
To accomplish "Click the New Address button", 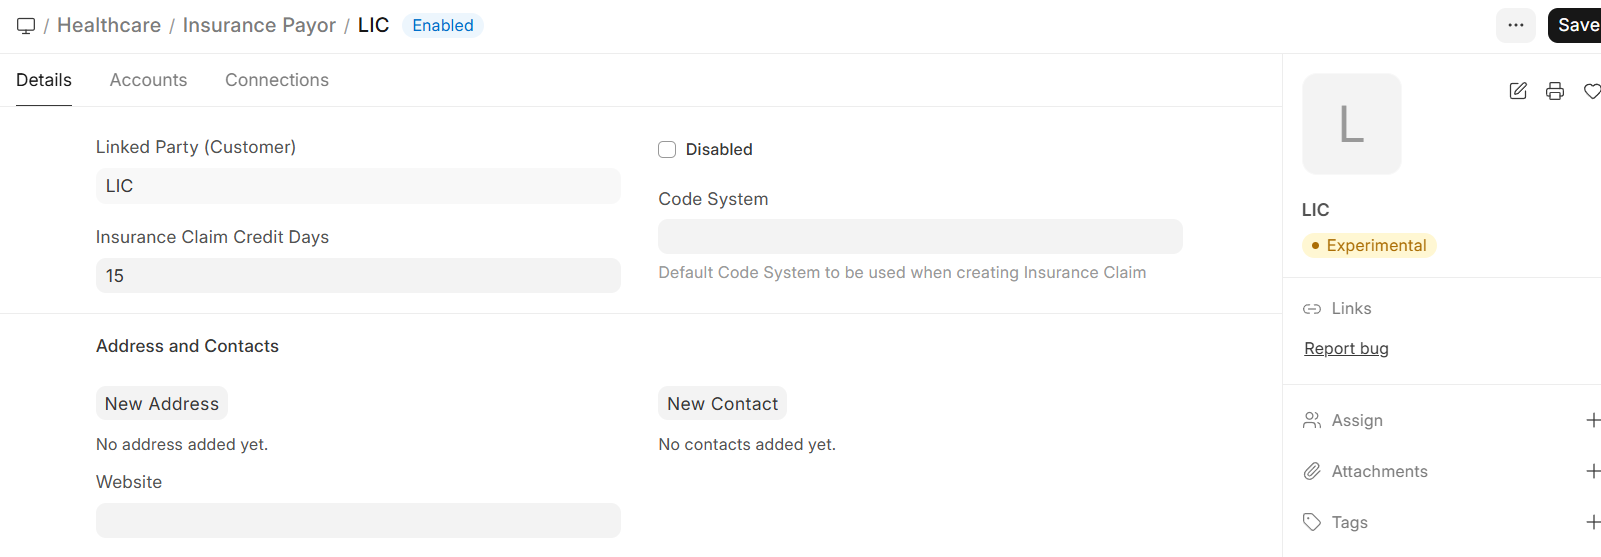I will 162,403.
